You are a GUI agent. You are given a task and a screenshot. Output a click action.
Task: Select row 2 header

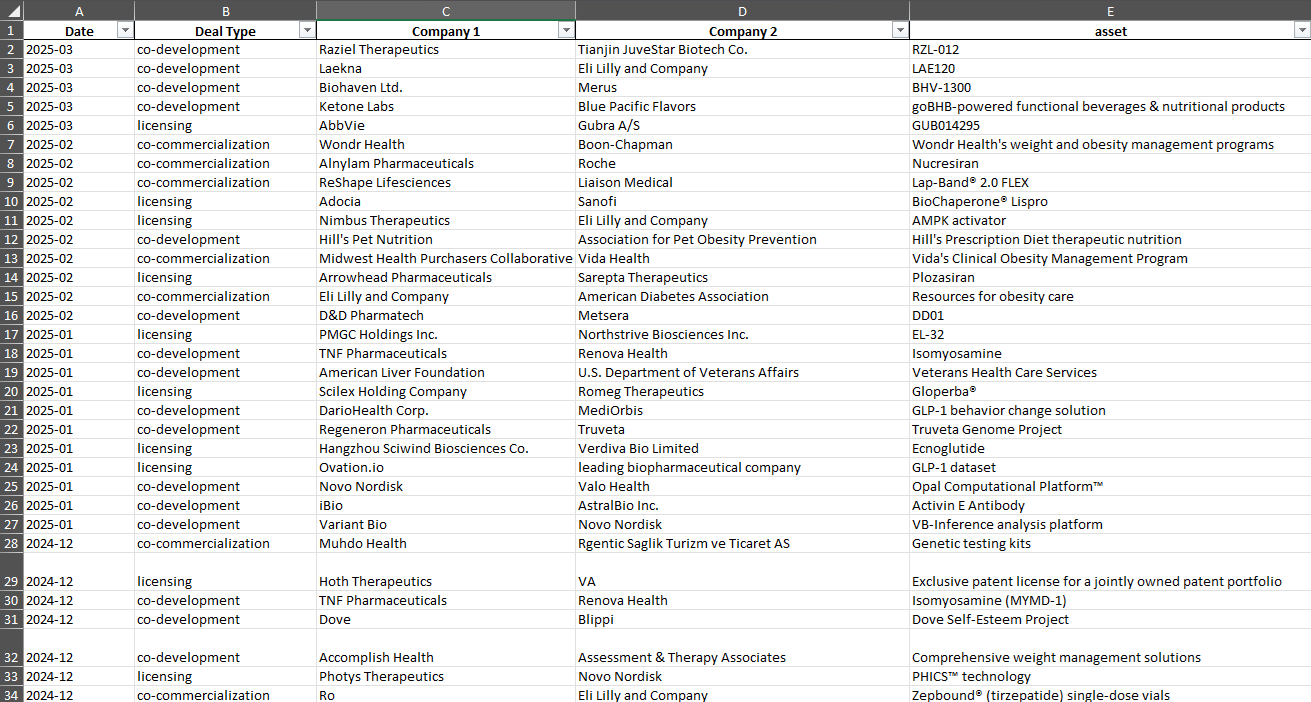click(x=11, y=50)
